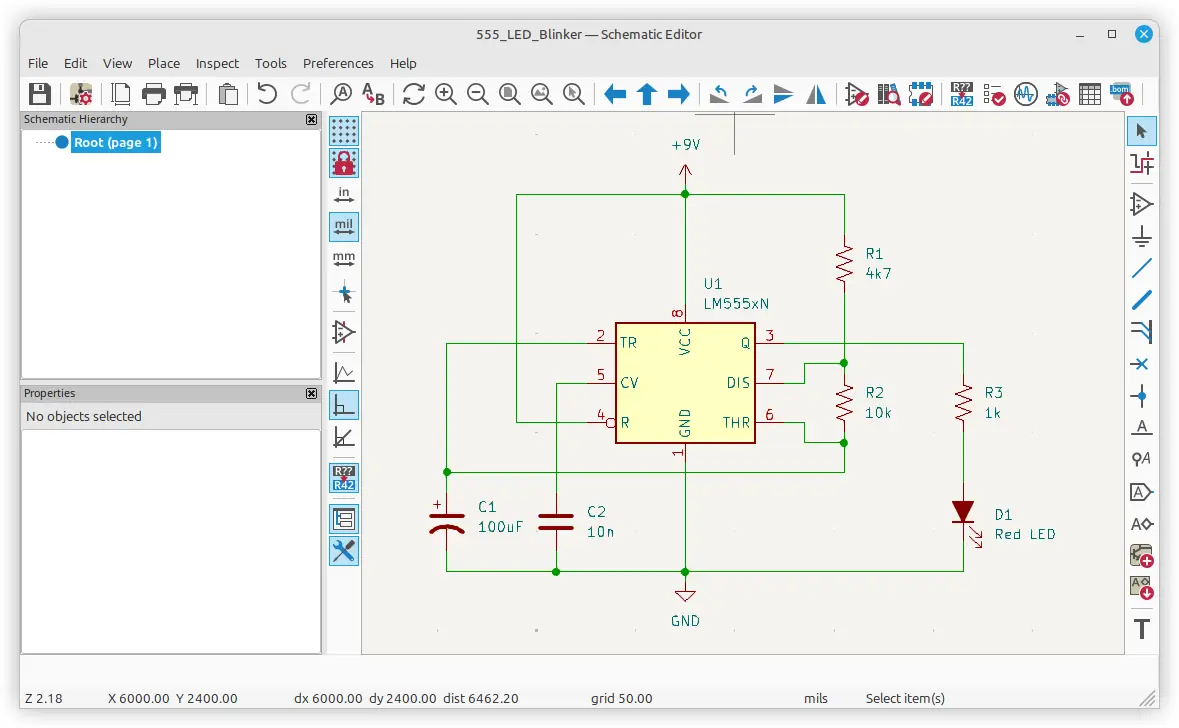Viewport: 1179px width, 728px height.
Task: Enable free angle wire mode
Action: click(x=344, y=373)
